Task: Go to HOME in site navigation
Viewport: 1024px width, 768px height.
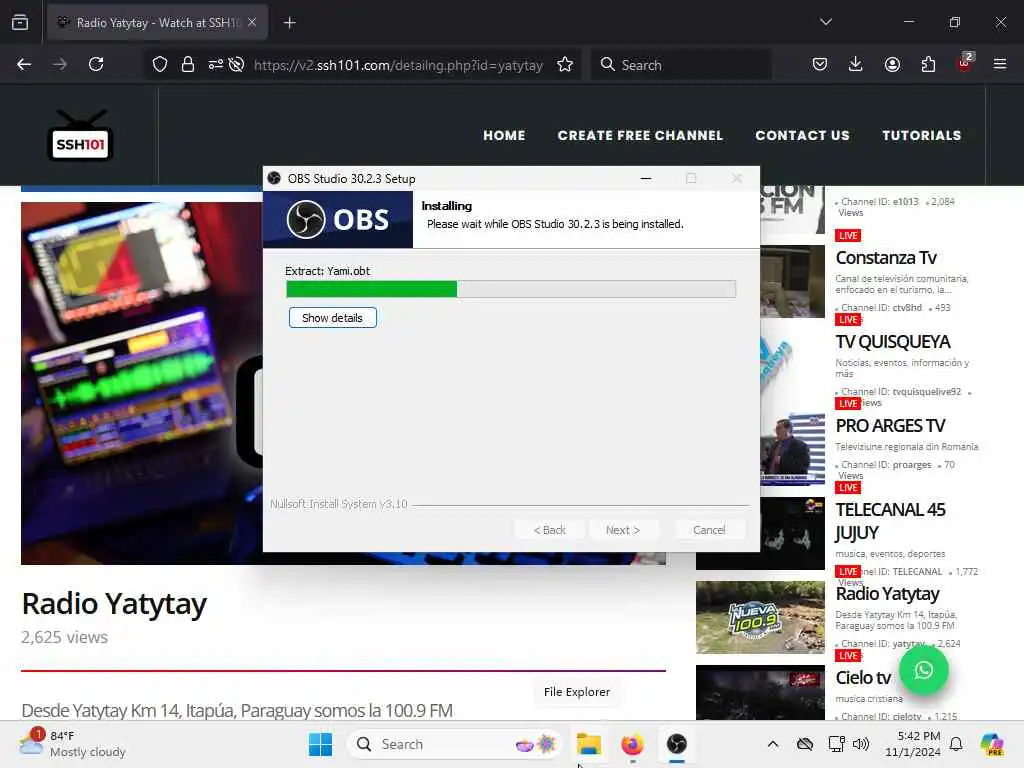Action: (504, 135)
